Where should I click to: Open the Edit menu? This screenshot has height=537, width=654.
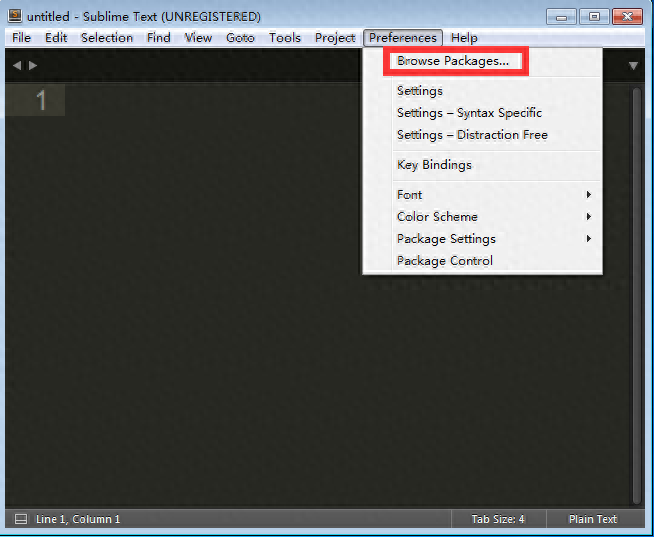tap(56, 38)
